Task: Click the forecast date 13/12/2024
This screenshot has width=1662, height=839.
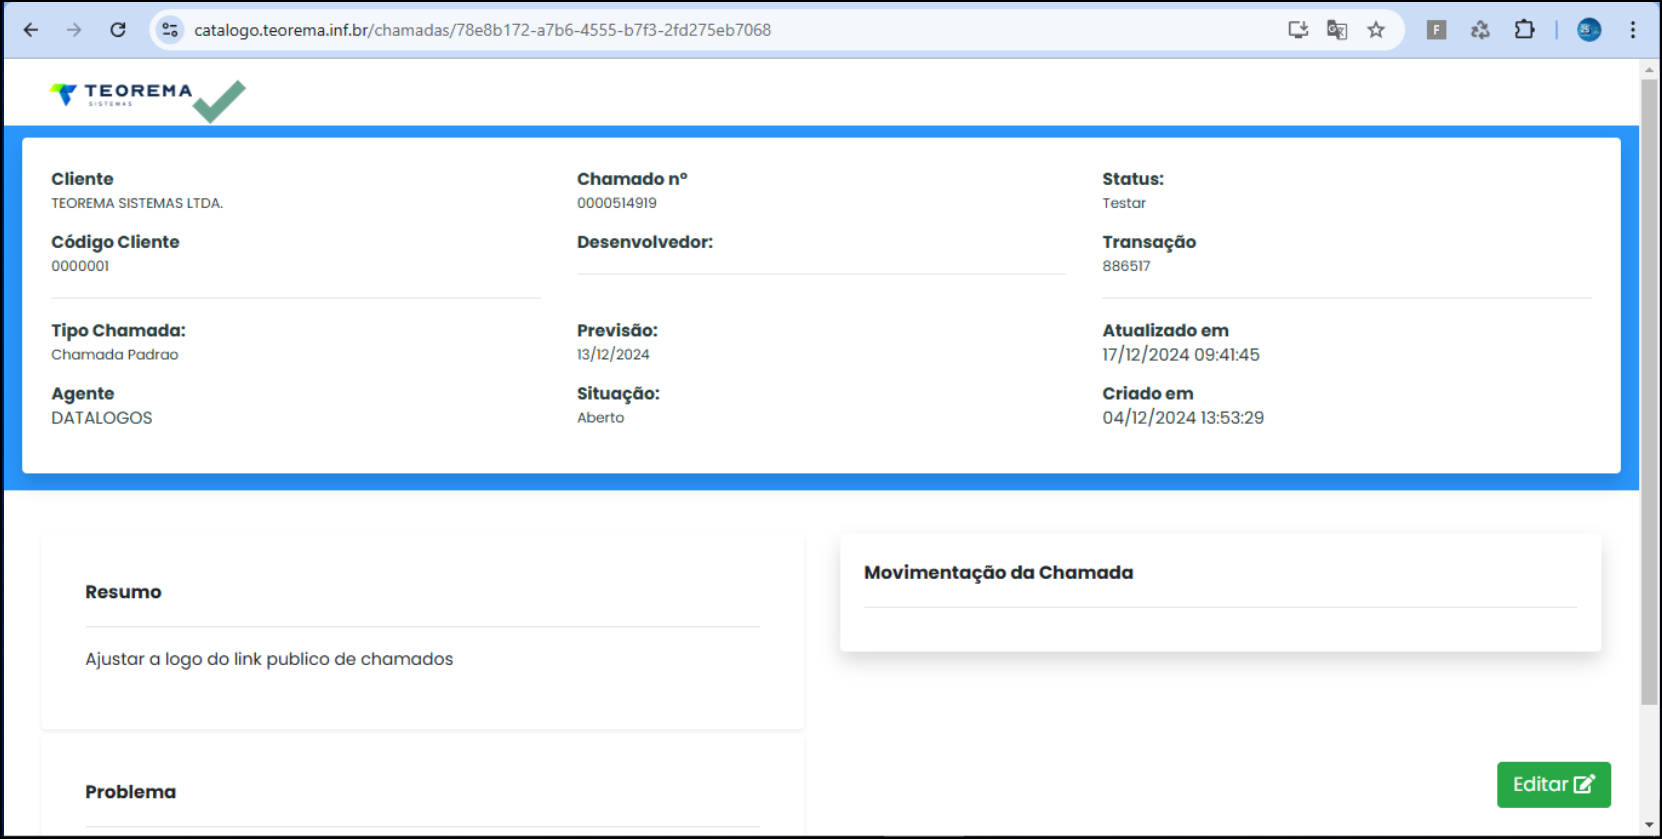Action: coord(613,355)
